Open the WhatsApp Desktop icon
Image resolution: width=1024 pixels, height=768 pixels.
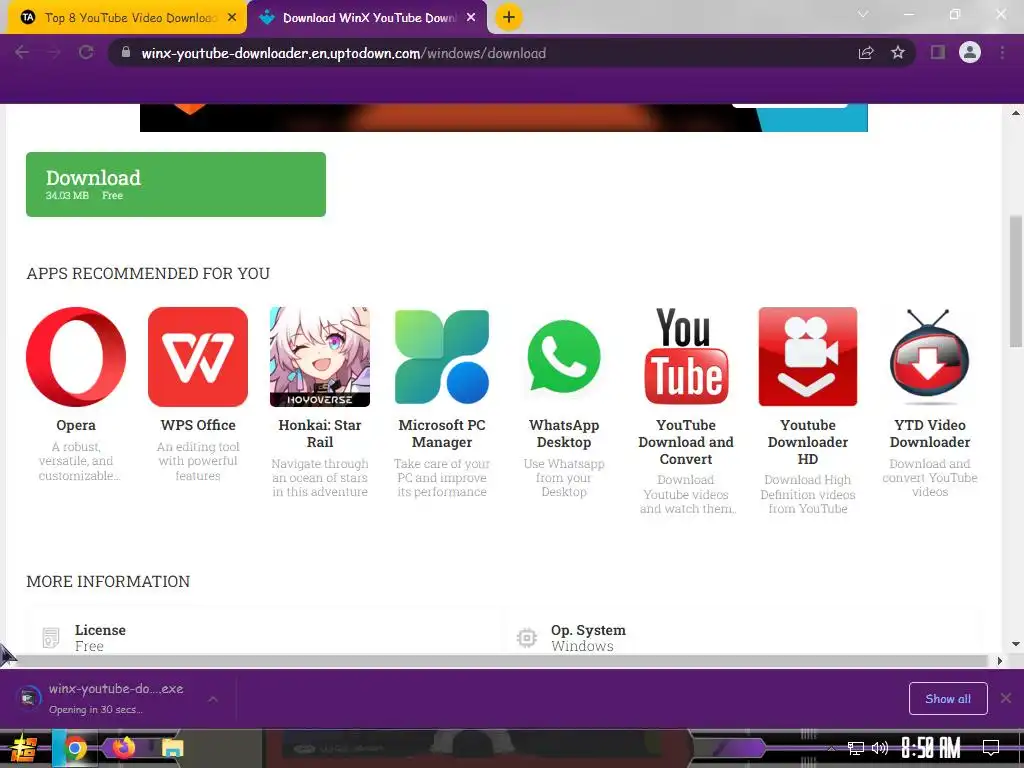[564, 357]
